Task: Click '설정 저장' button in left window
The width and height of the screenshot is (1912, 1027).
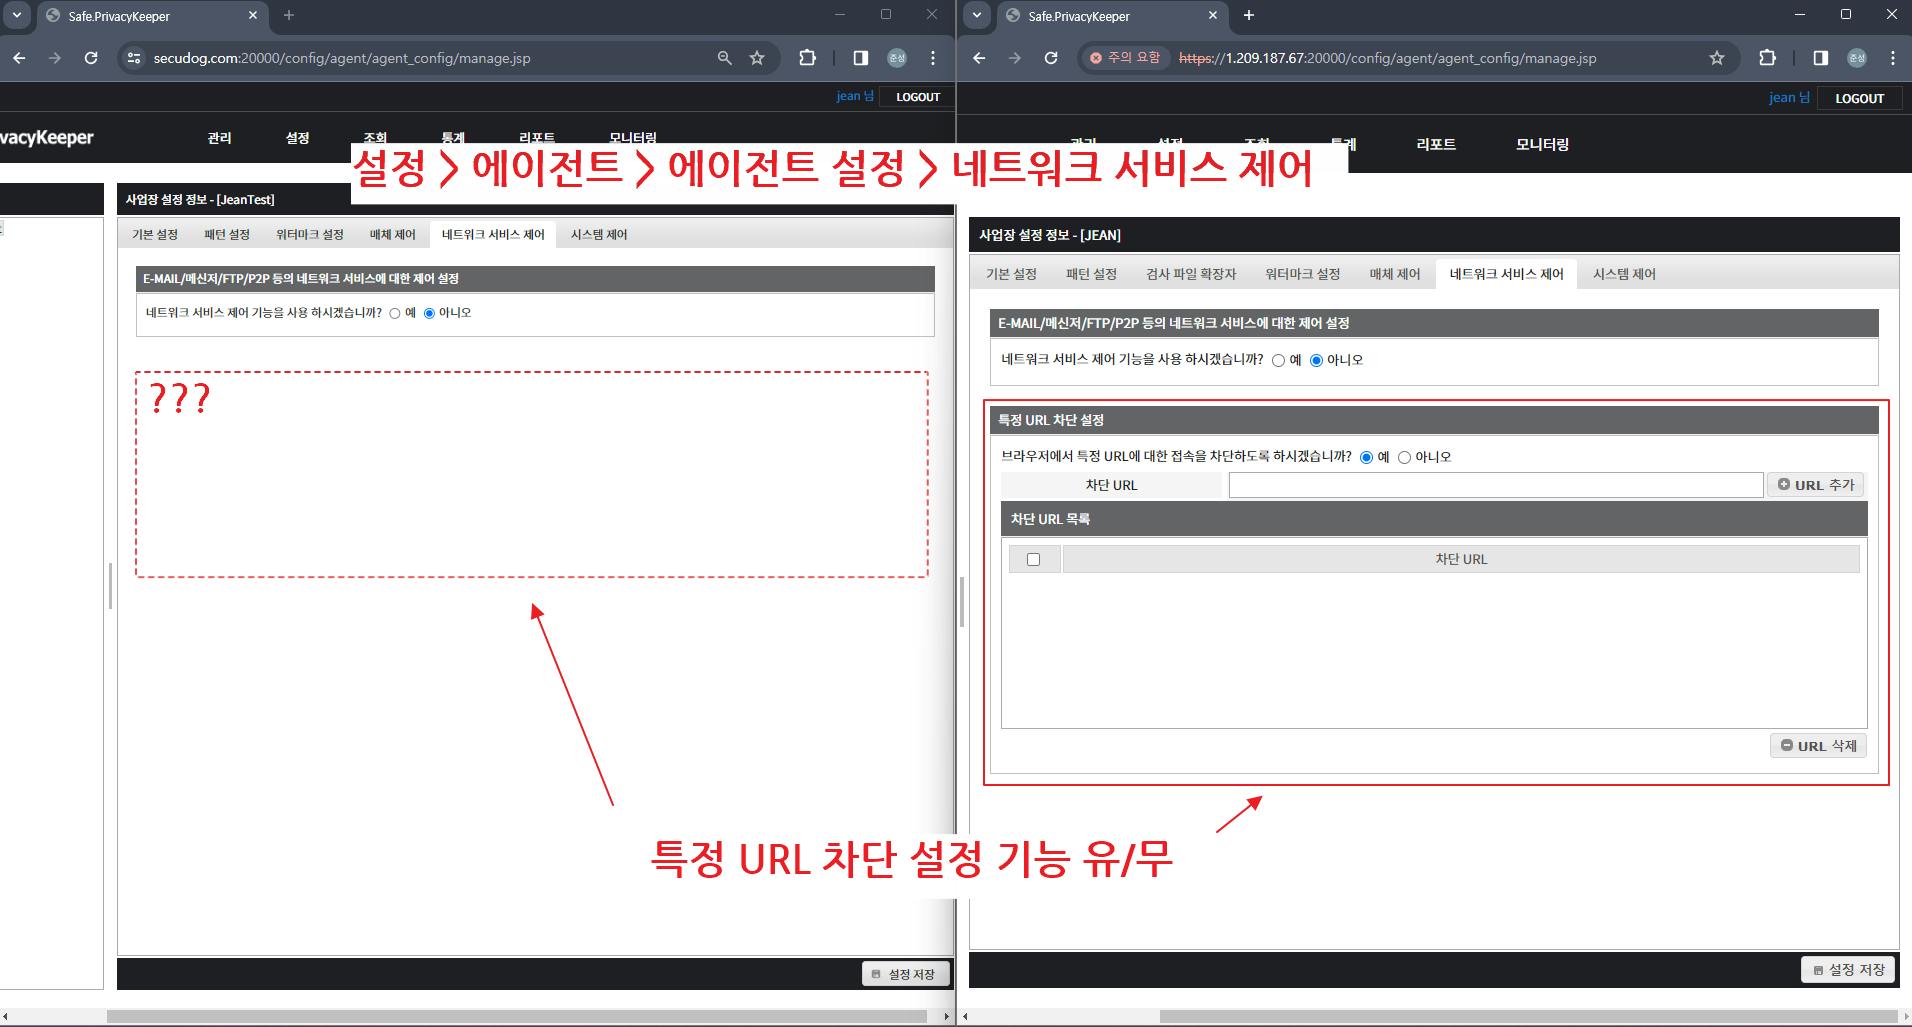Action: (904, 974)
